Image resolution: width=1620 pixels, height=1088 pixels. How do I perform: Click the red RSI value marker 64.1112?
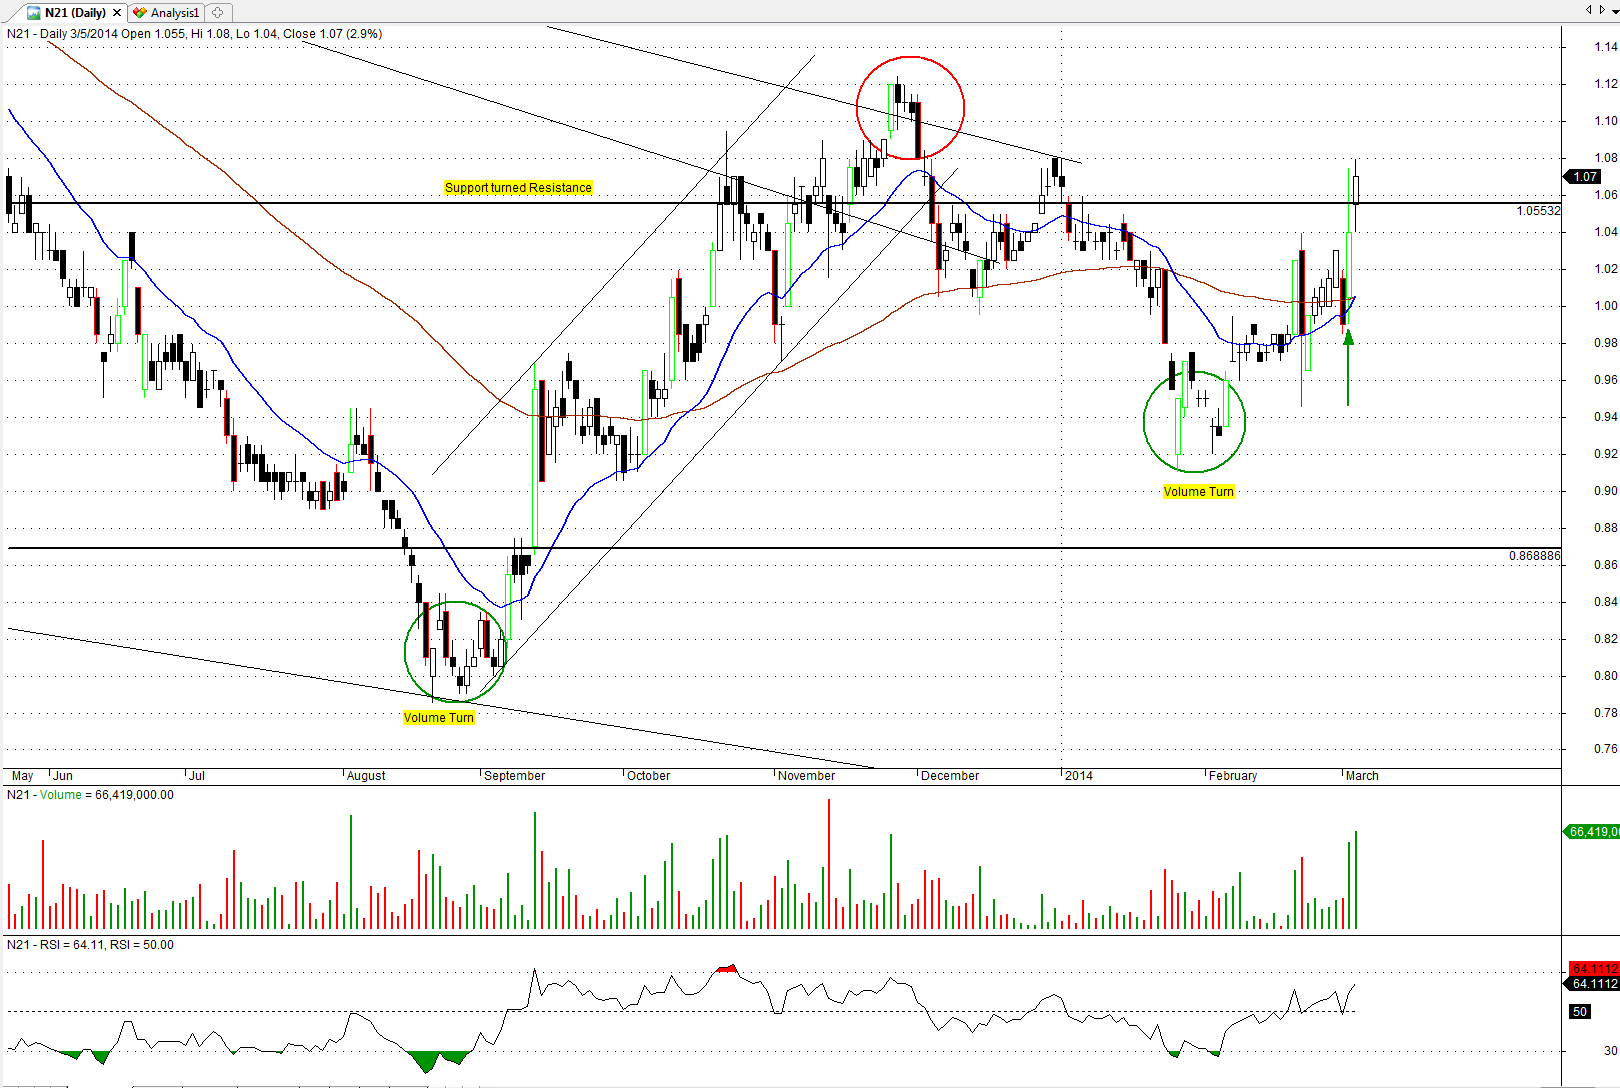1593,969
